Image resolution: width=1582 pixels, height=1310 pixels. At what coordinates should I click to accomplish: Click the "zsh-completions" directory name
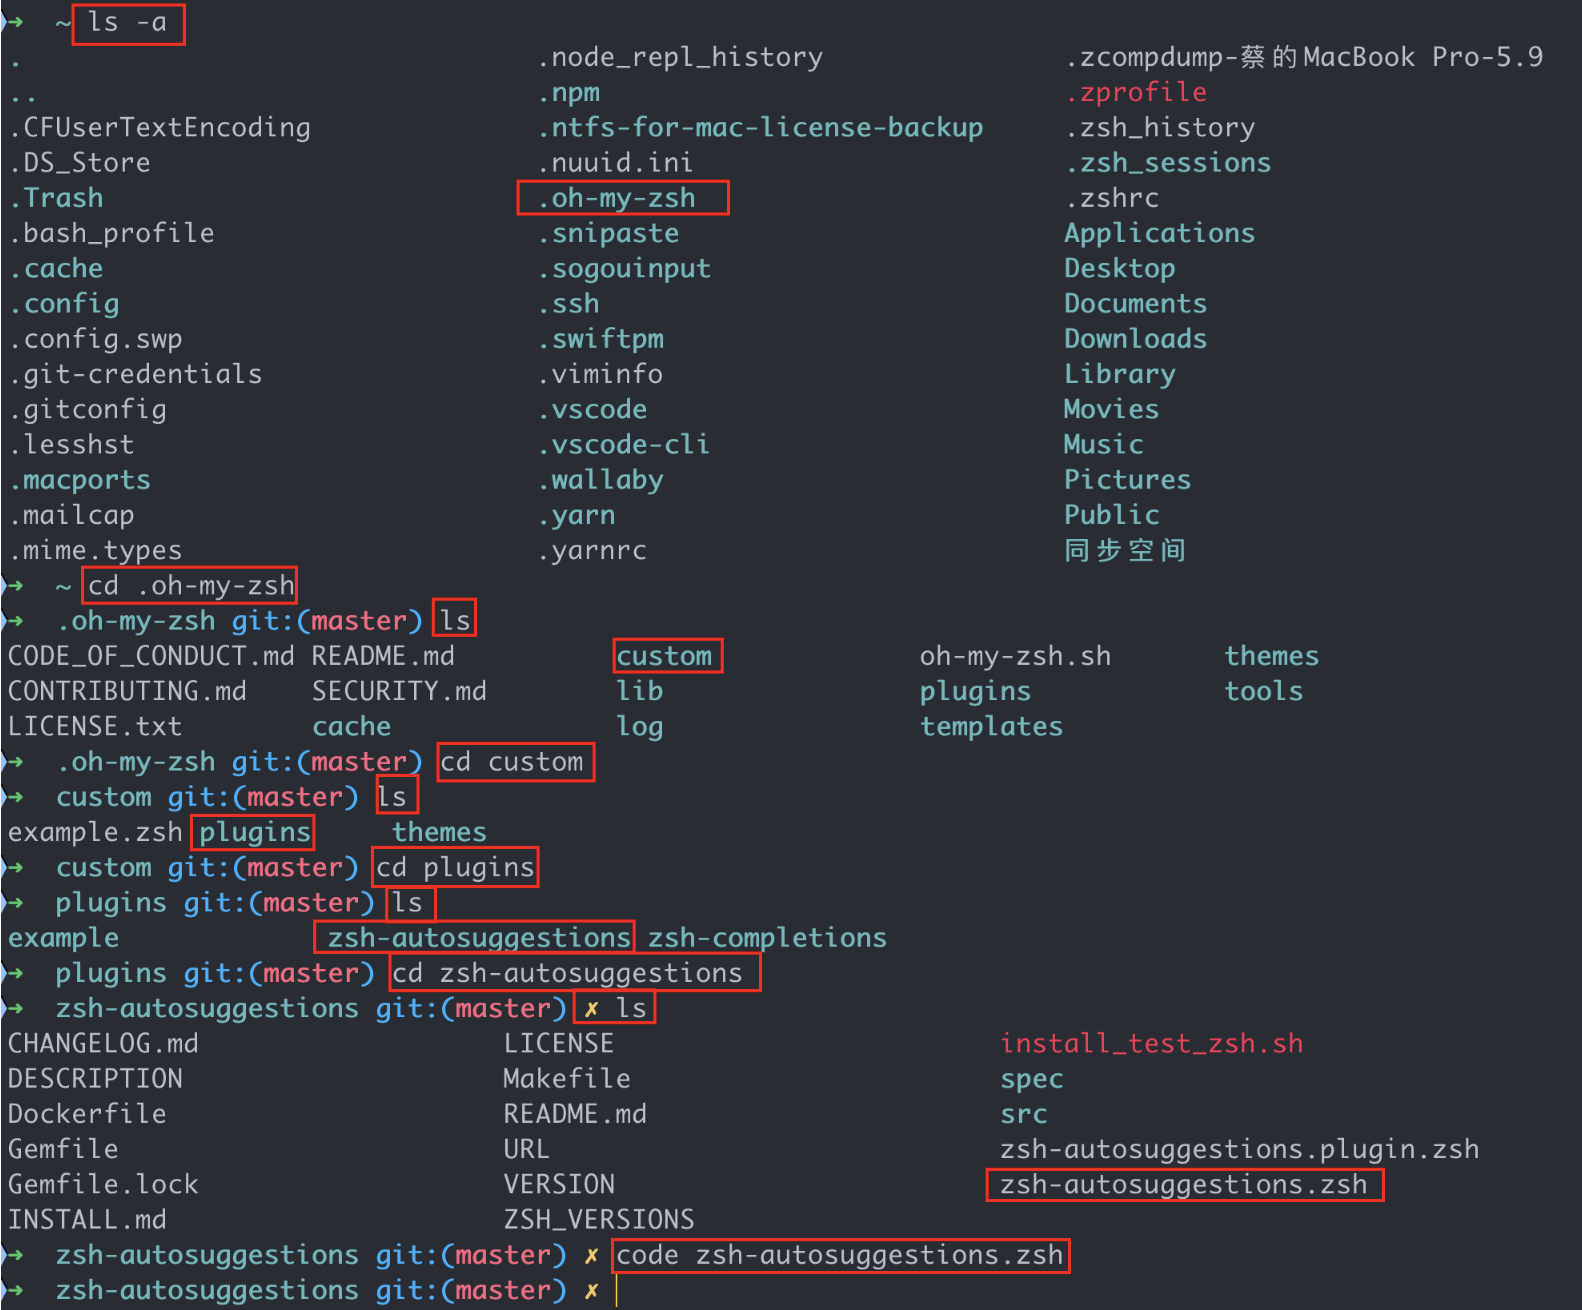pyautogui.click(x=768, y=938)
